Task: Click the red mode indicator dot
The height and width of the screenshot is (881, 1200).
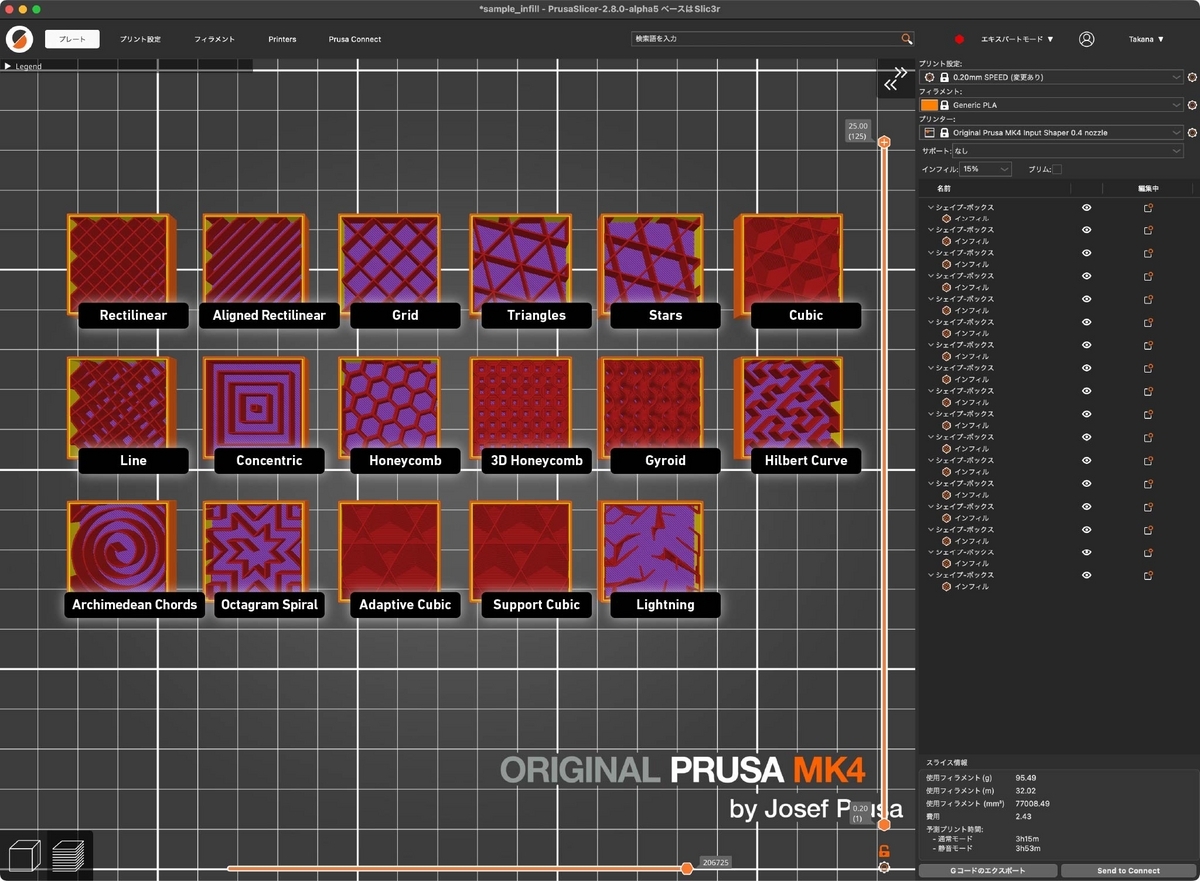Action: 959,39
